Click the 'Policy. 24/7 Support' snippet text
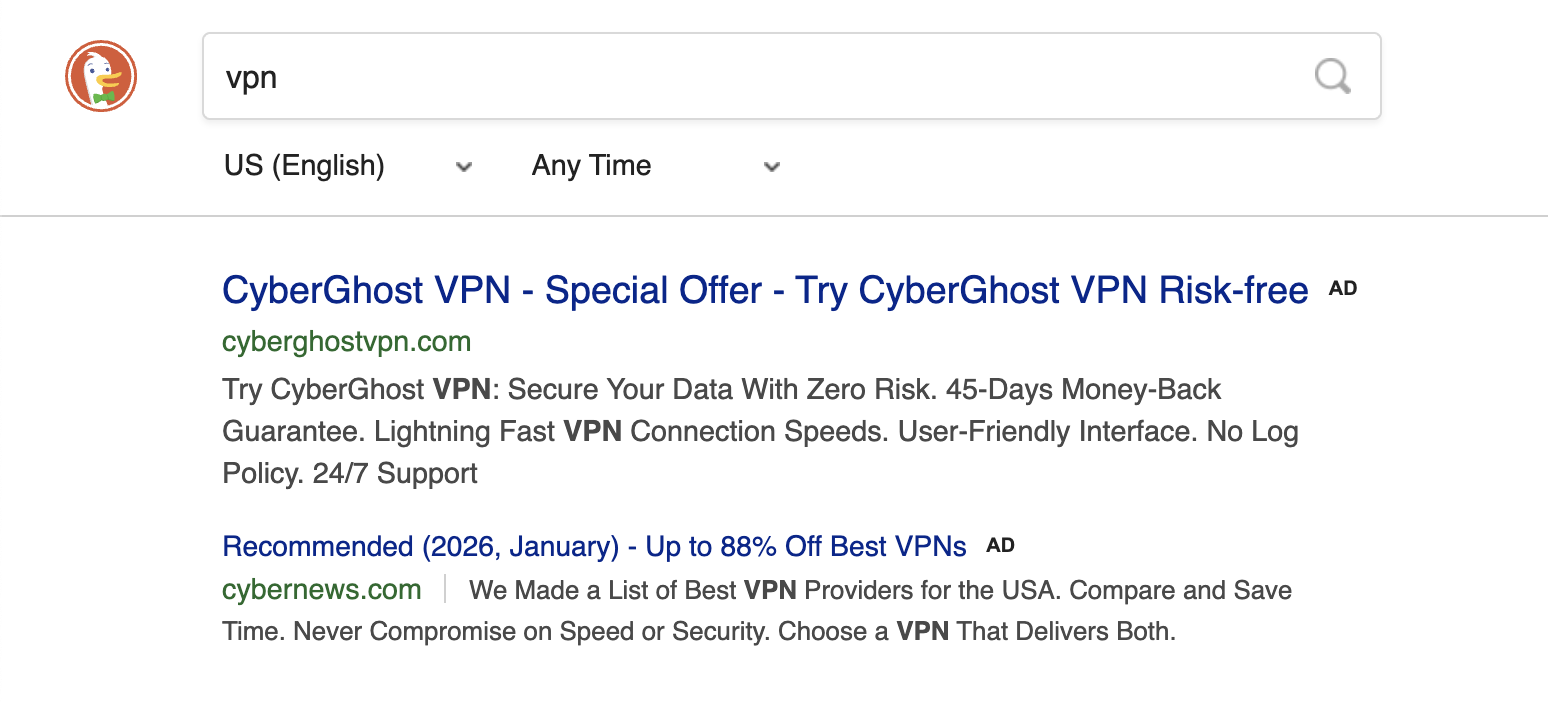 coord(350,473)
